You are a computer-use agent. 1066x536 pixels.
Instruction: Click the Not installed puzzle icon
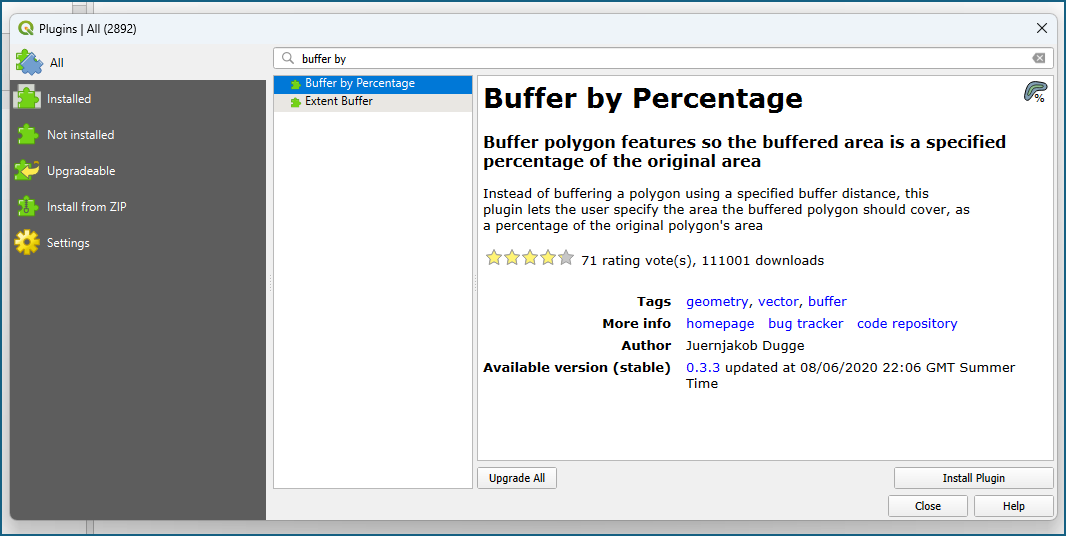tap(27, 134)
